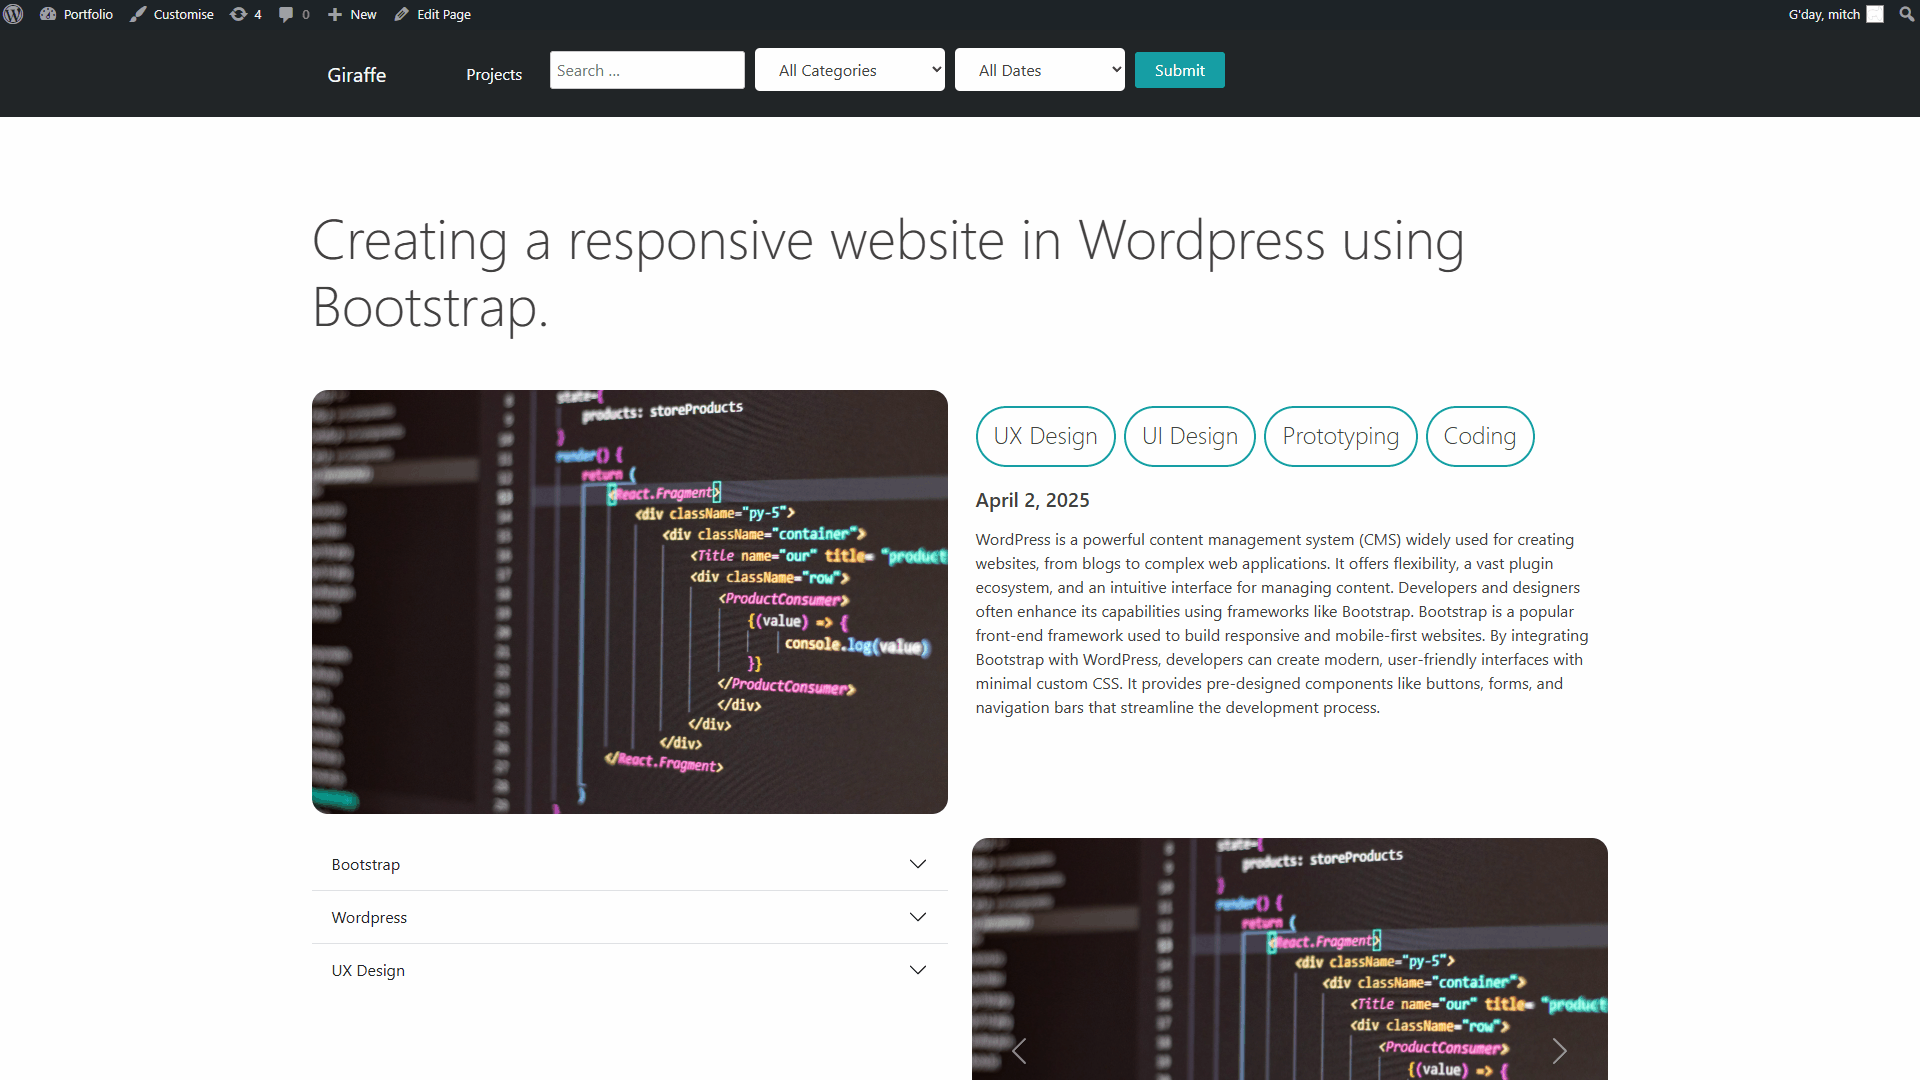The image size is (1920, 1080).
Task: Click the admin bar search magnifier
Action: click(1906, 14)
